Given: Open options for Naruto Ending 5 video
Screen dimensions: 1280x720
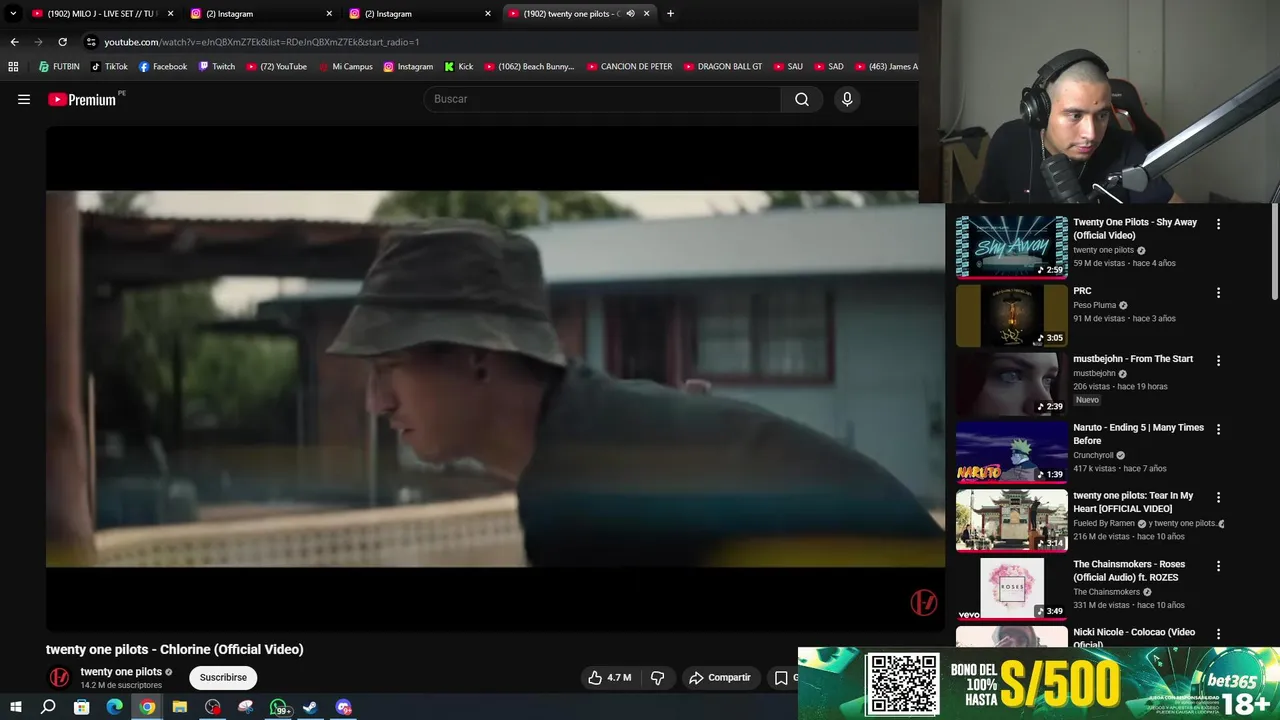Looking at the screenshot, I should coord(1218,429).
